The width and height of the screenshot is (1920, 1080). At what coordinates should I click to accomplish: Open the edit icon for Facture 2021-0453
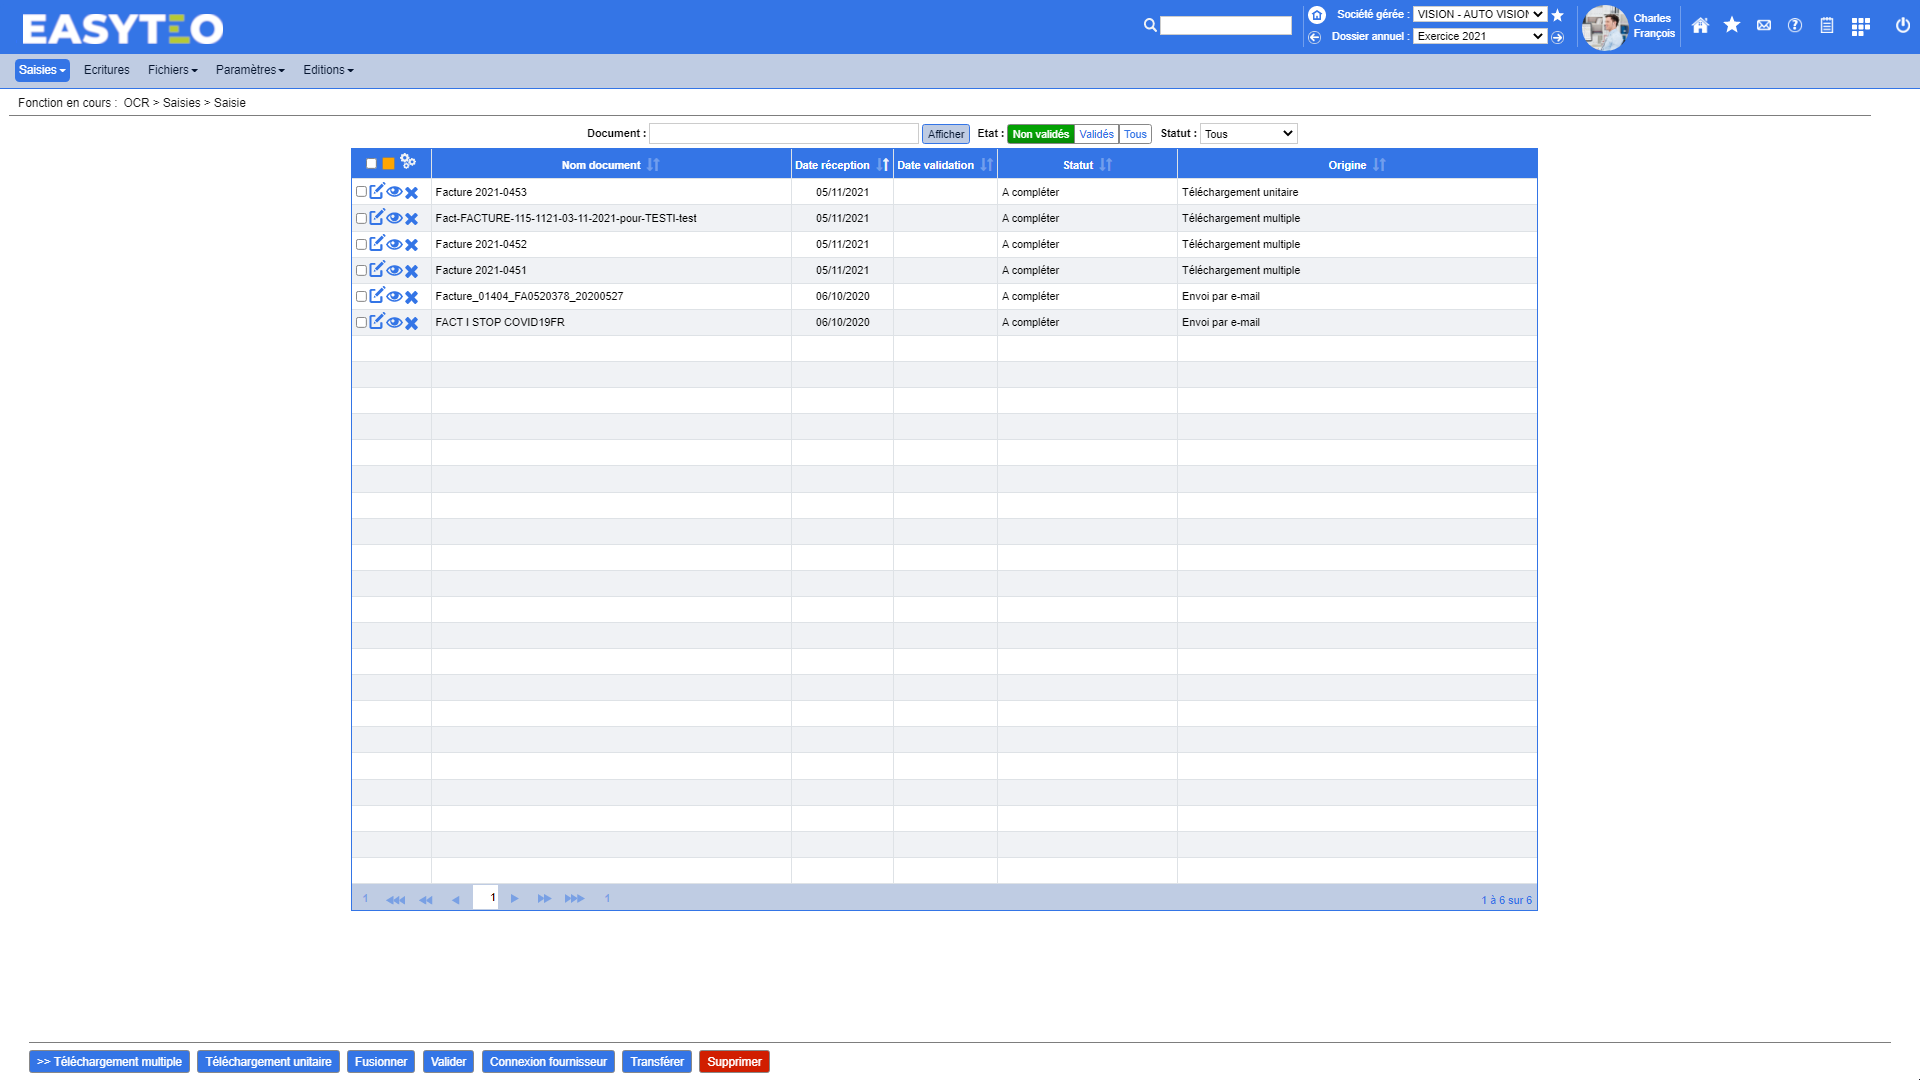[x=377, y=192]
